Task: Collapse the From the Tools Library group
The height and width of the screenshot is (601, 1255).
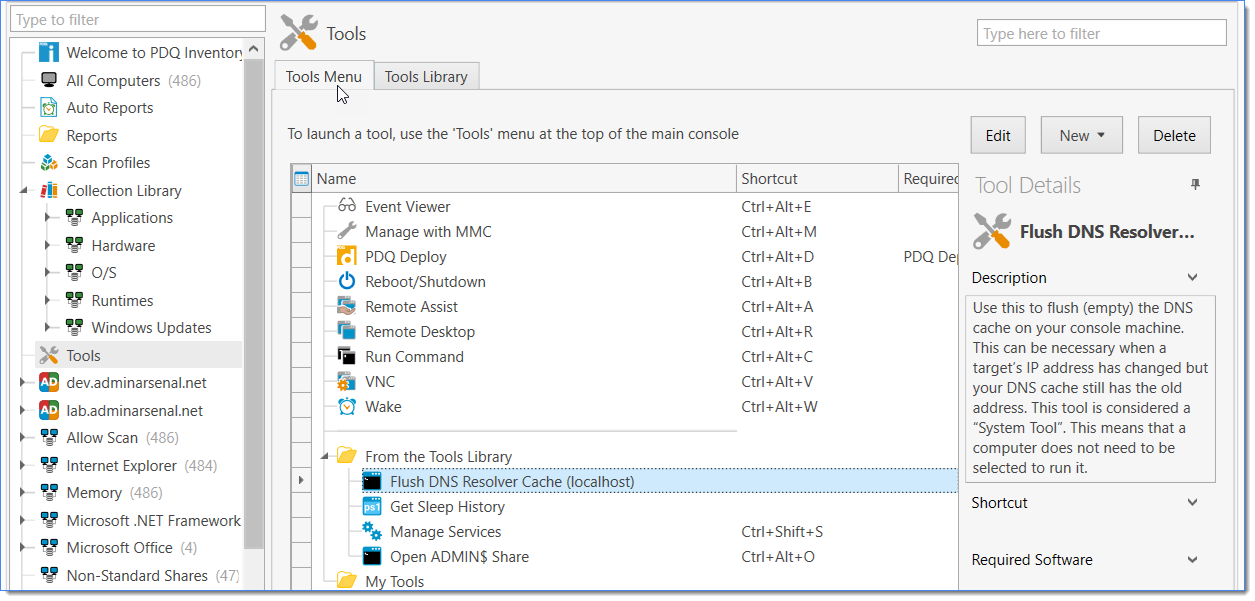Action: click(x=323, y=457)
